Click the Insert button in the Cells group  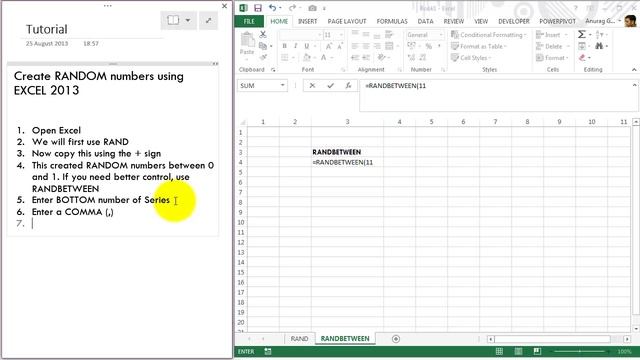pyautogui.click(x=552, y=35)
